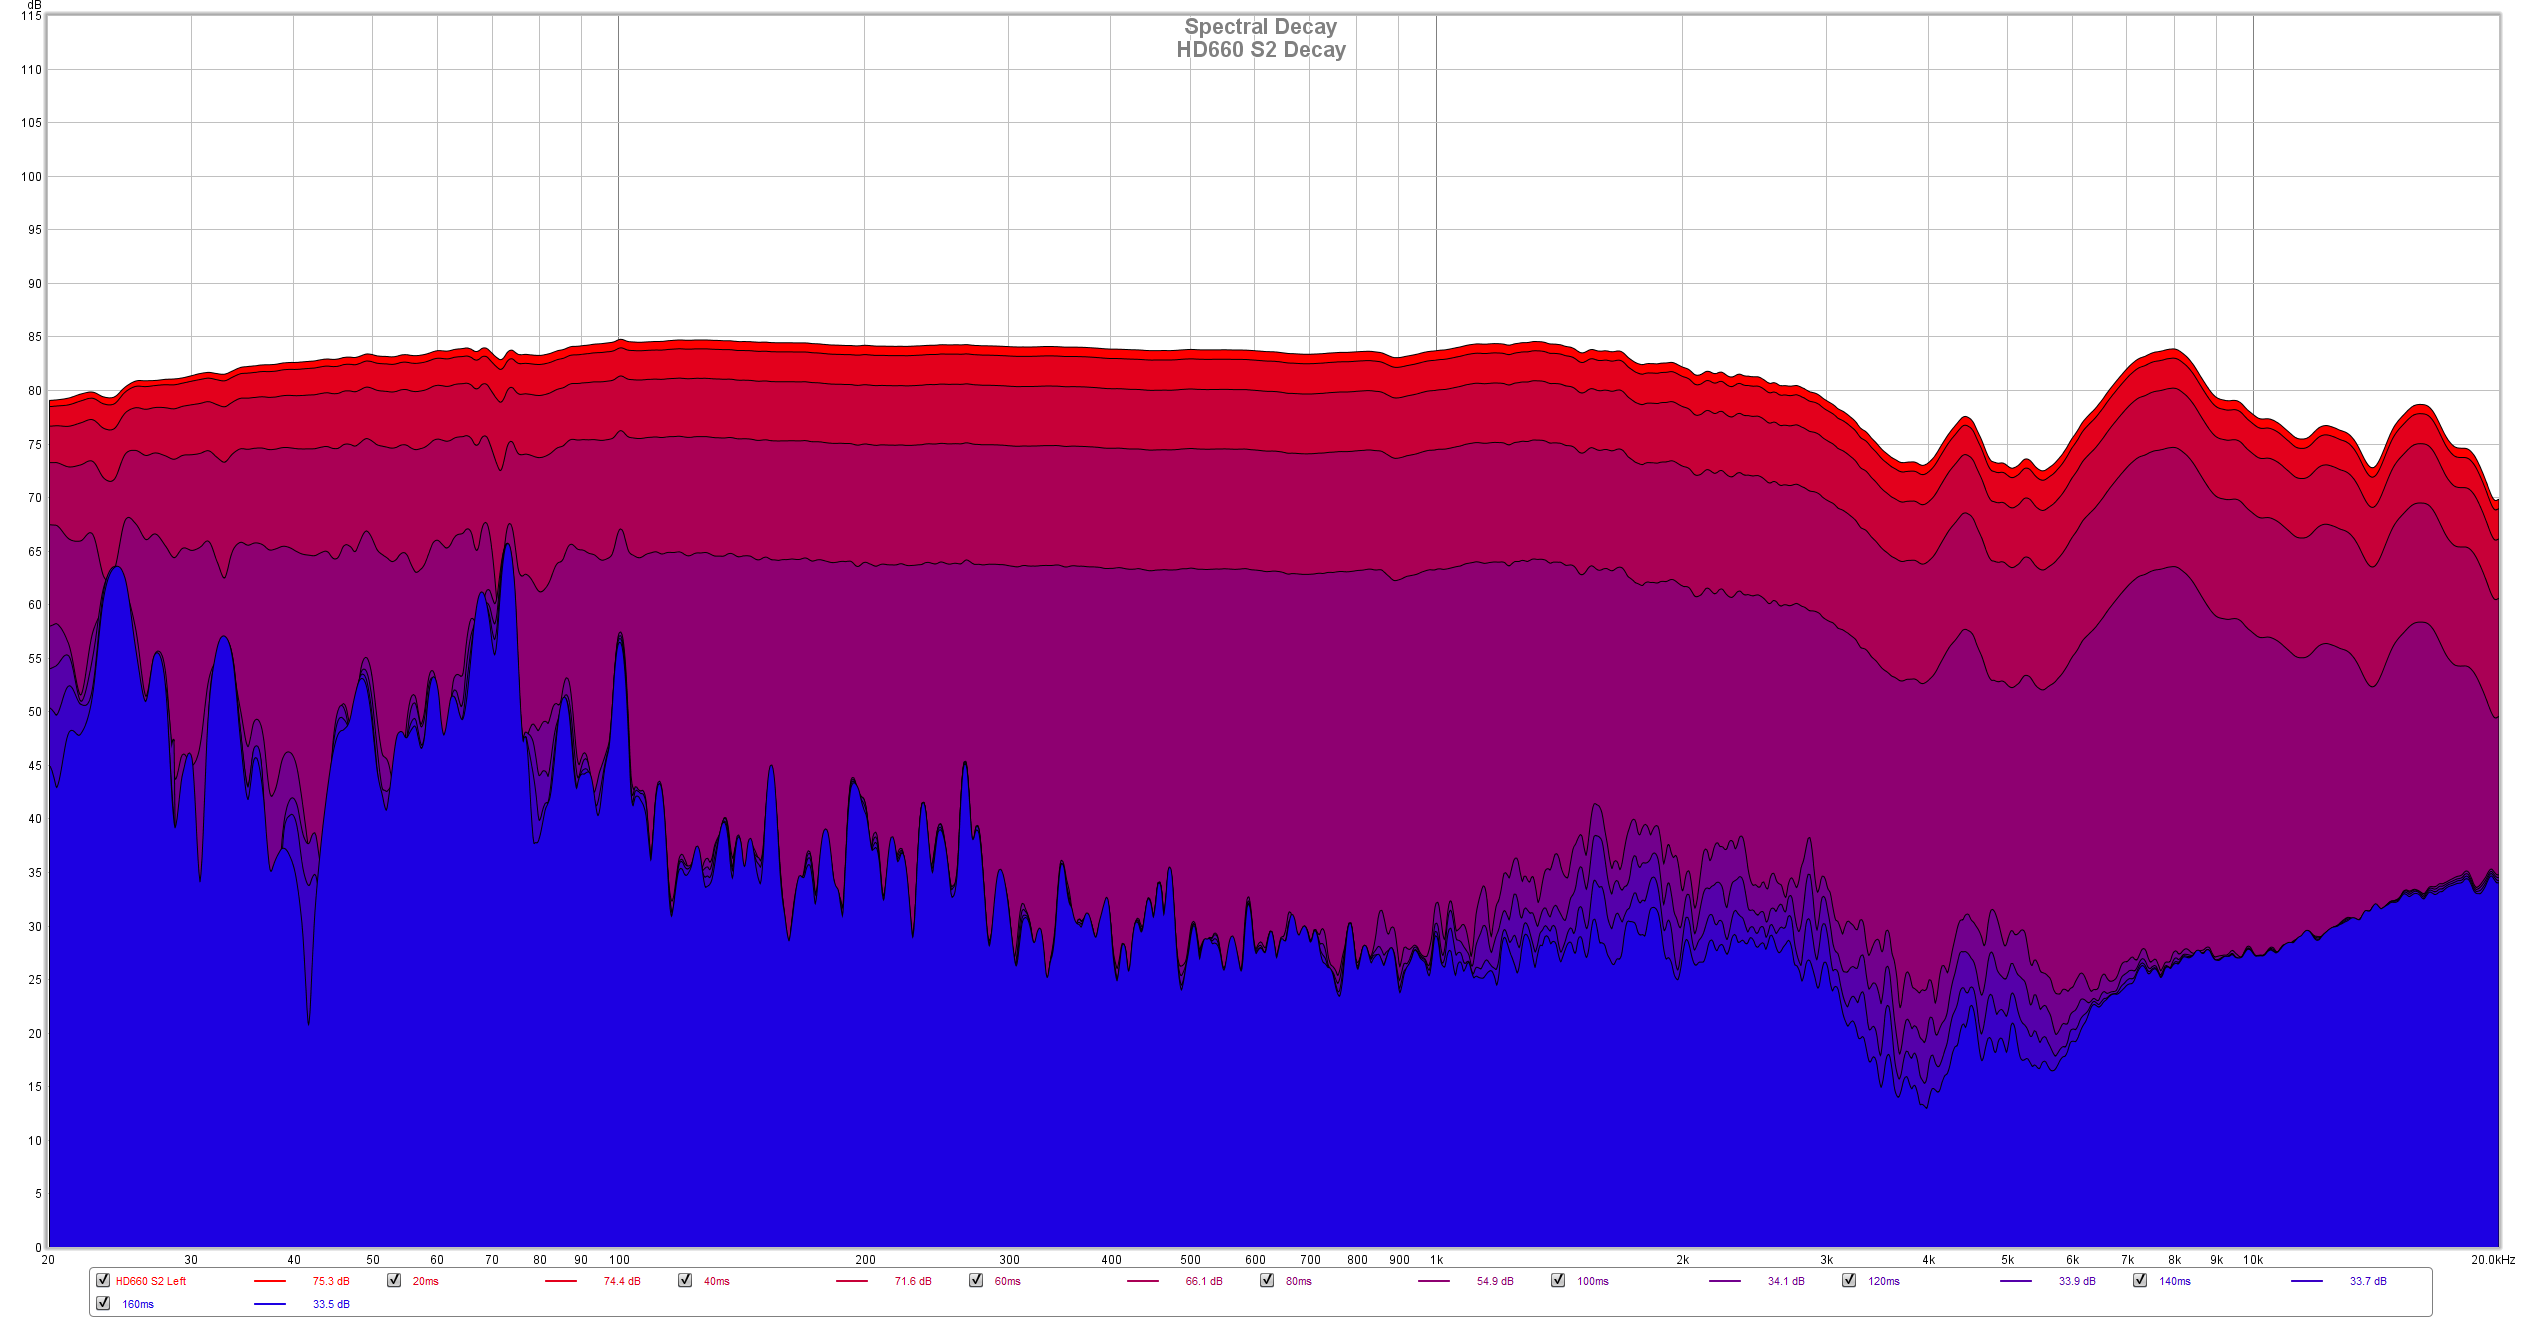Uncheck the HD660 S2 Left trace checkbox
This screenshot has width=2522, height=1318.
coord(103,1280)
